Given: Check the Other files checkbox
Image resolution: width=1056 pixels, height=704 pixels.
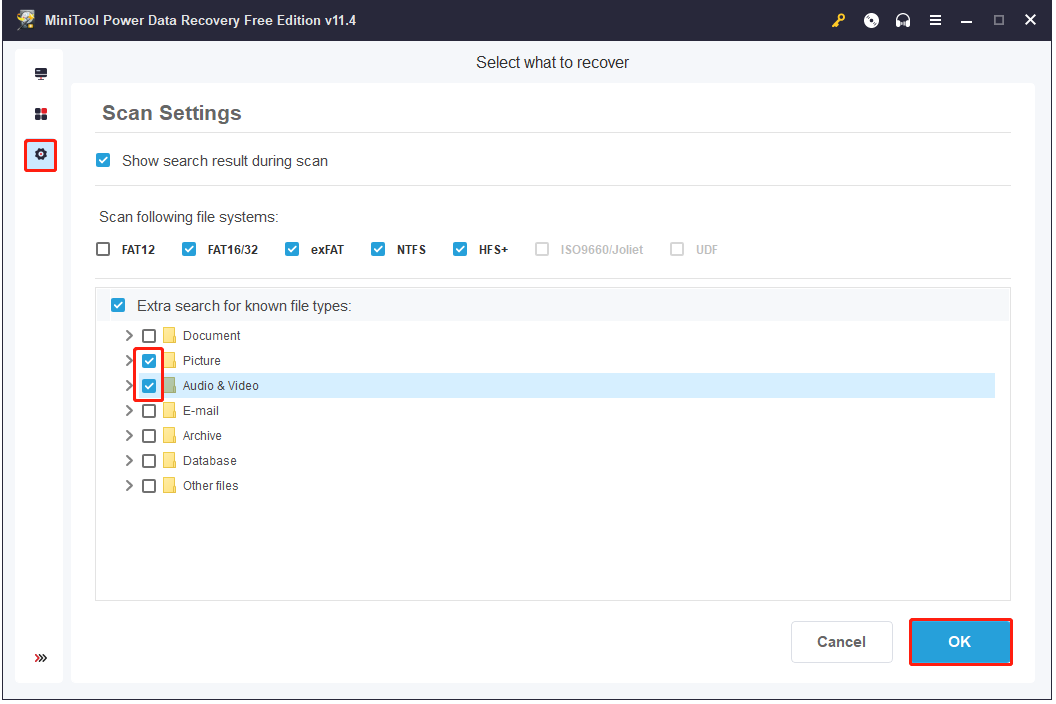Looking at the screenshot, I should (x=150, y=486).
